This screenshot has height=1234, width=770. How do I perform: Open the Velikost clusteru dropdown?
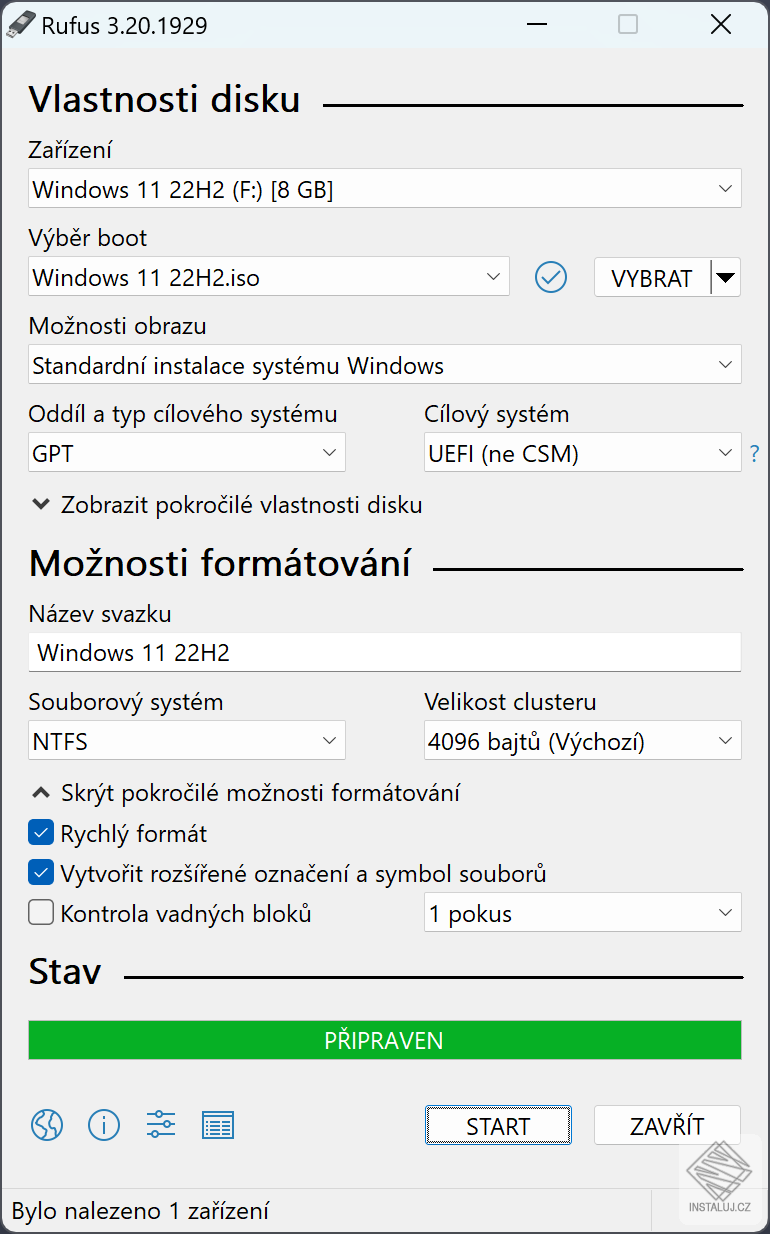[x=582, y=741]
